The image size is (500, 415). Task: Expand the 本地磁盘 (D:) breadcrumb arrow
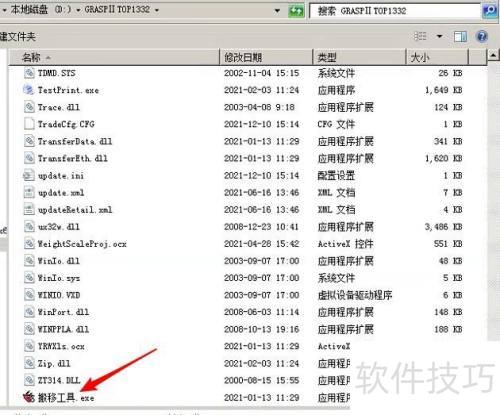pyautogui.click(x=78, y=10)
